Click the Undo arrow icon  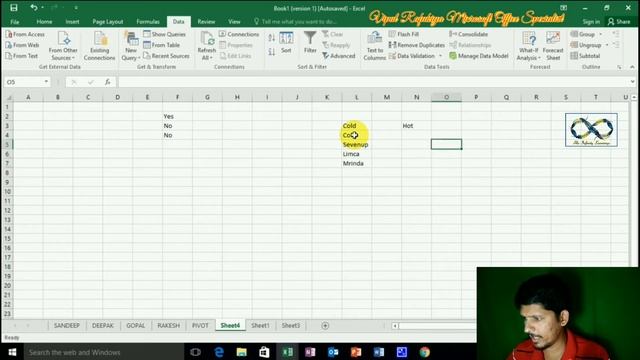pyautogui.click(x=34, y=7)
